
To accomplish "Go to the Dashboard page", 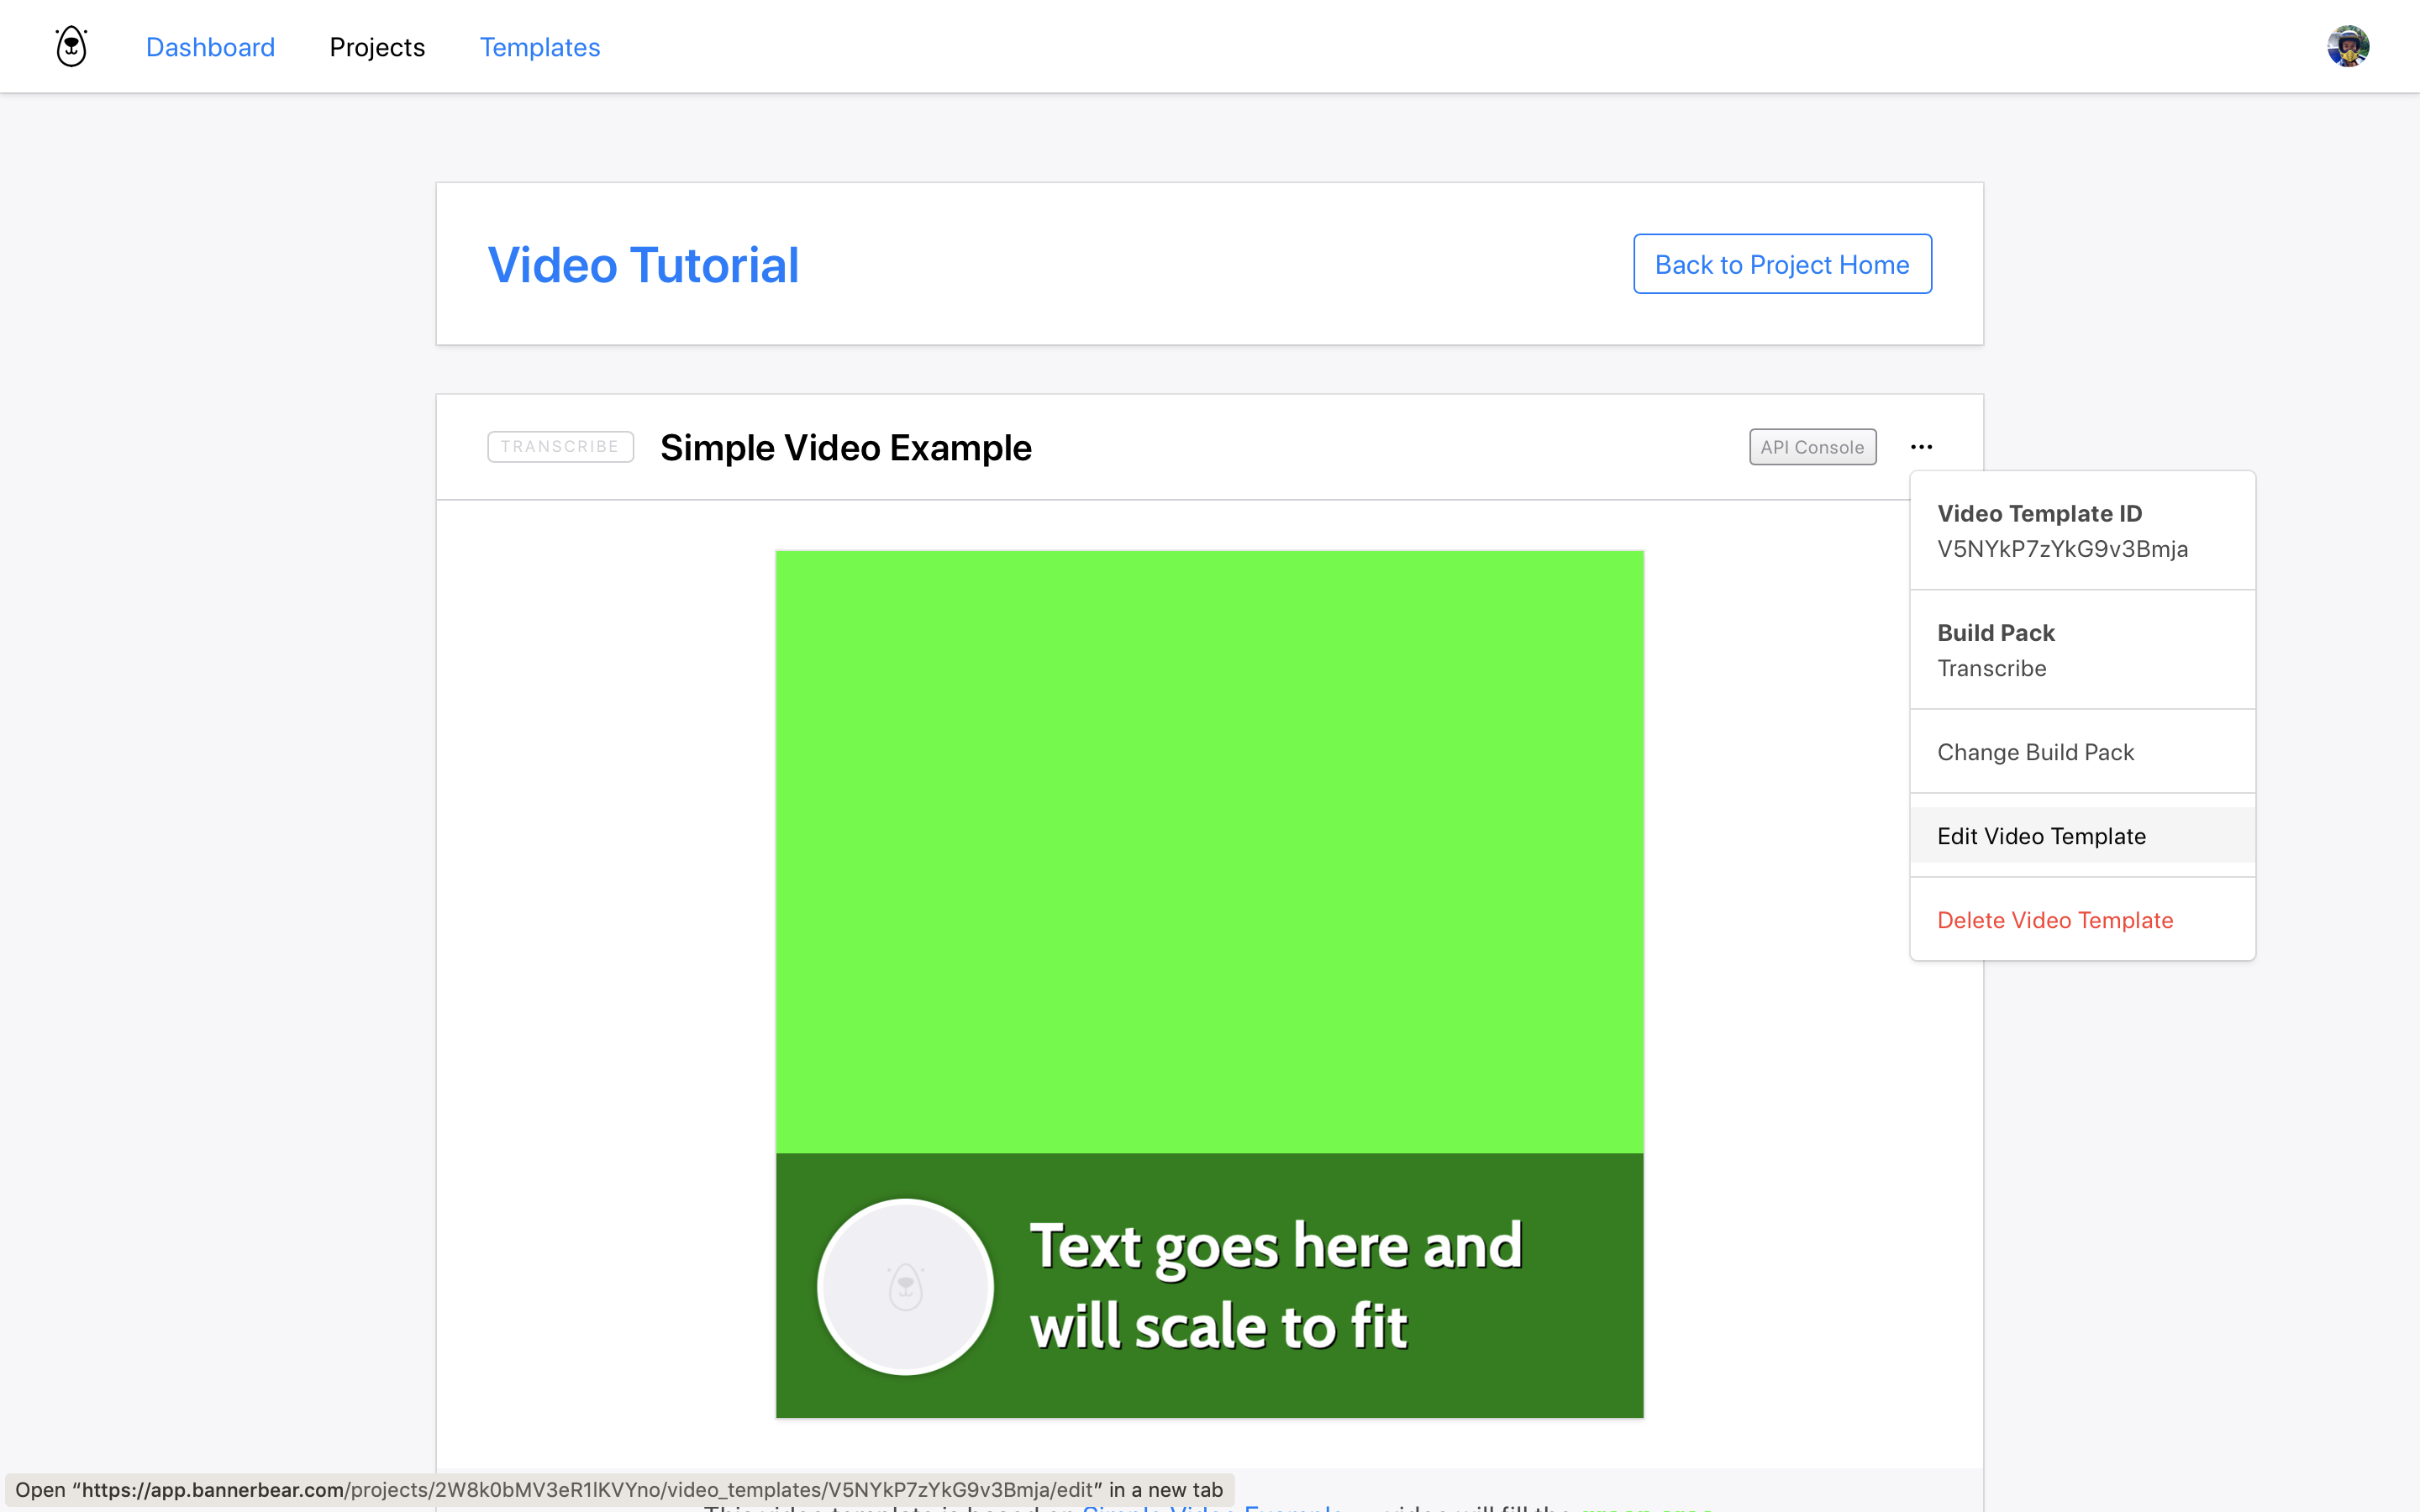I will click(x=210, y=47).
